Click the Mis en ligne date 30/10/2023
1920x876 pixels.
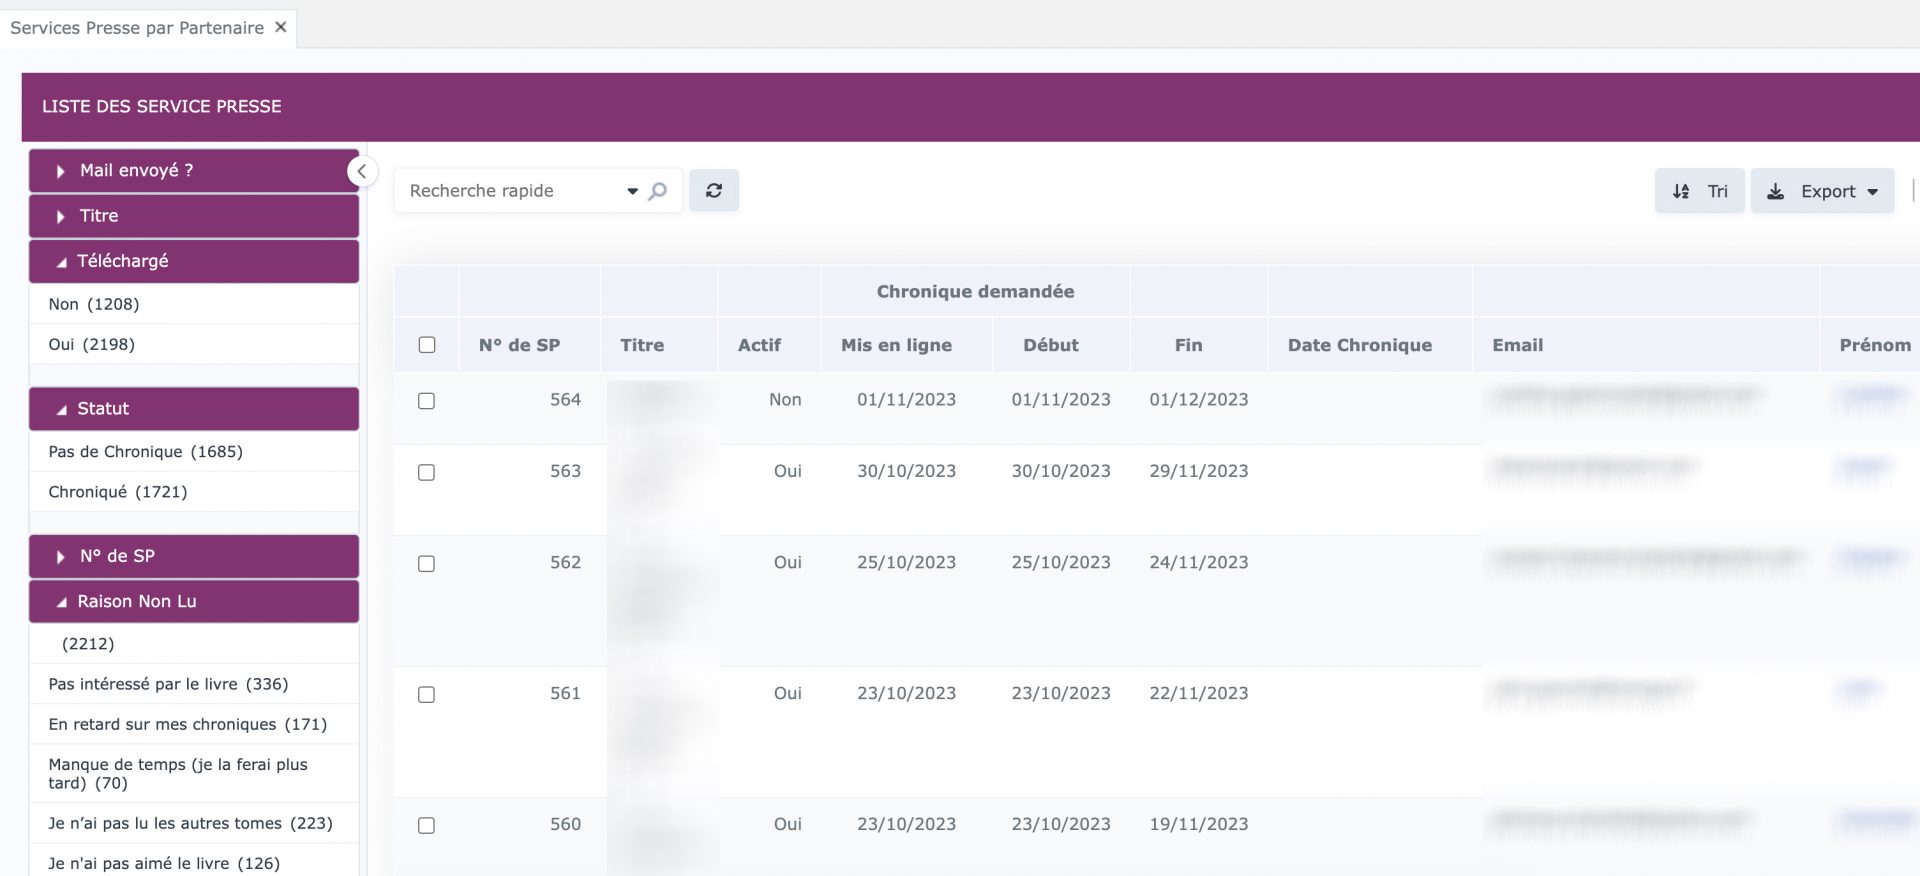coord(906,471)
